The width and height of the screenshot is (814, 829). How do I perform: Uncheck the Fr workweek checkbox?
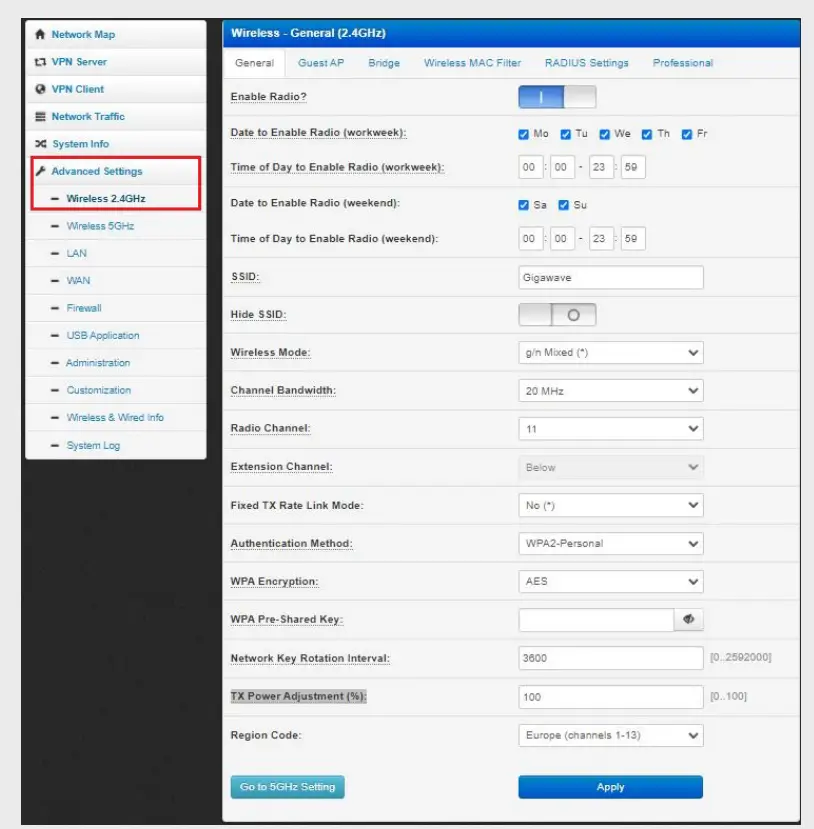[687, 134]
